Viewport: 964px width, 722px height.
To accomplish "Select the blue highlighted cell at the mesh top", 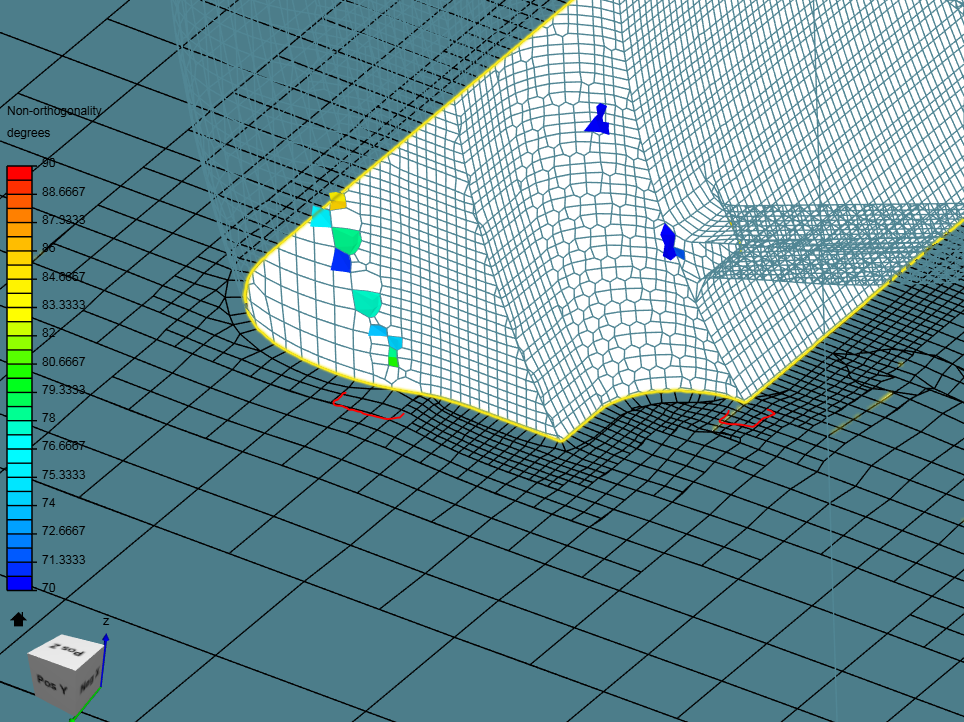I will (x=598, y=119).
